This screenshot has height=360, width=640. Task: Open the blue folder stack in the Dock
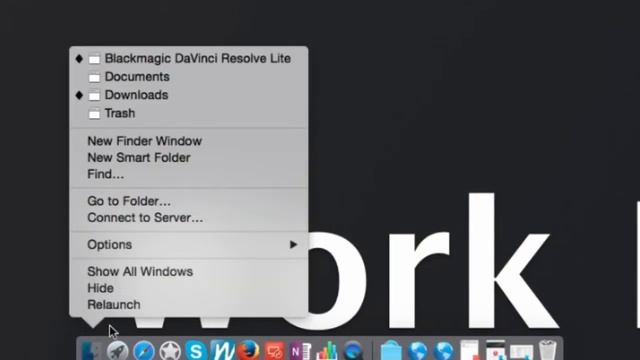(x=391, y=351)
